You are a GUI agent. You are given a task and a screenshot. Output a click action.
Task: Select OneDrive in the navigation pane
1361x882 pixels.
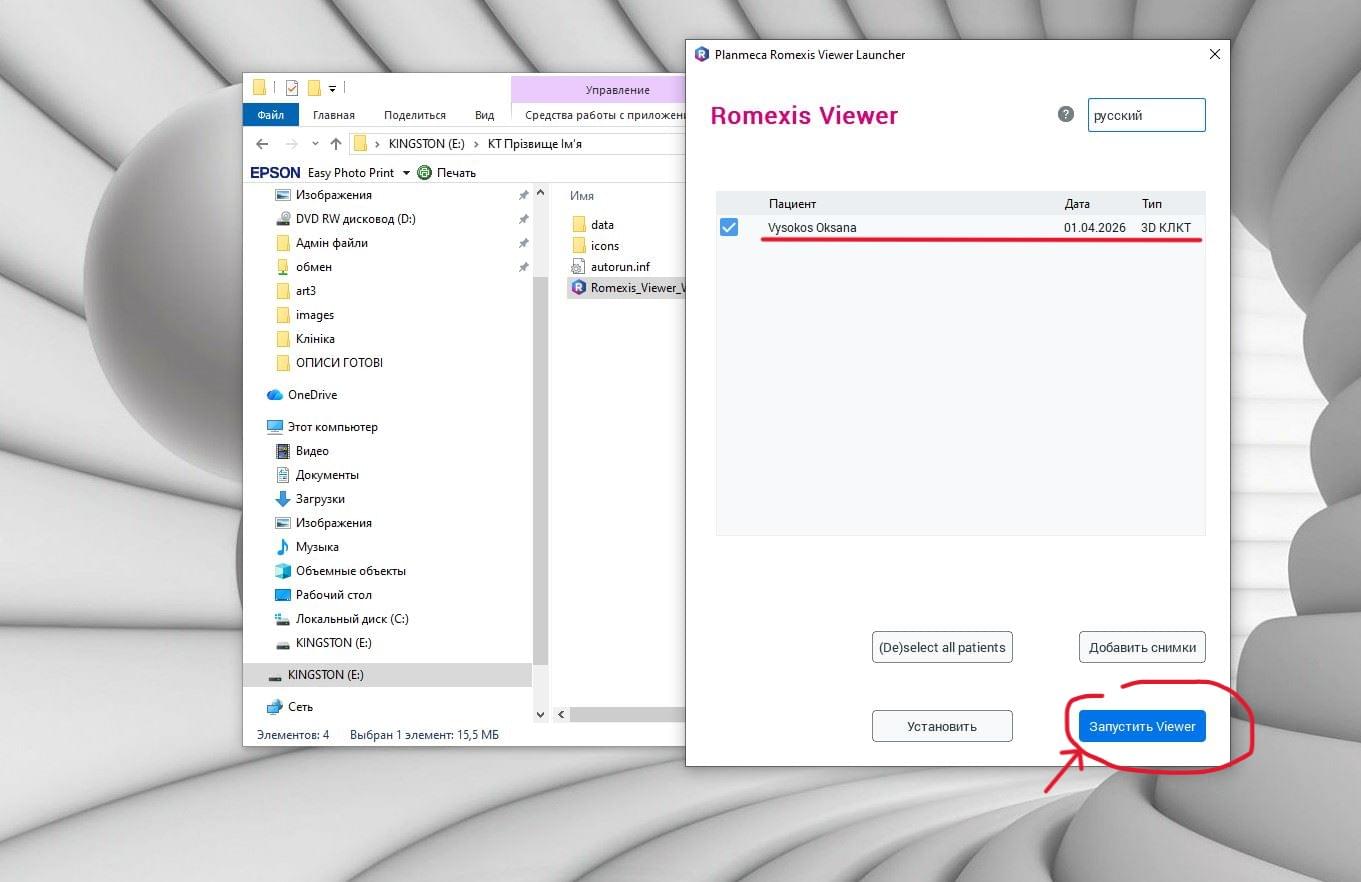point(312,395)
